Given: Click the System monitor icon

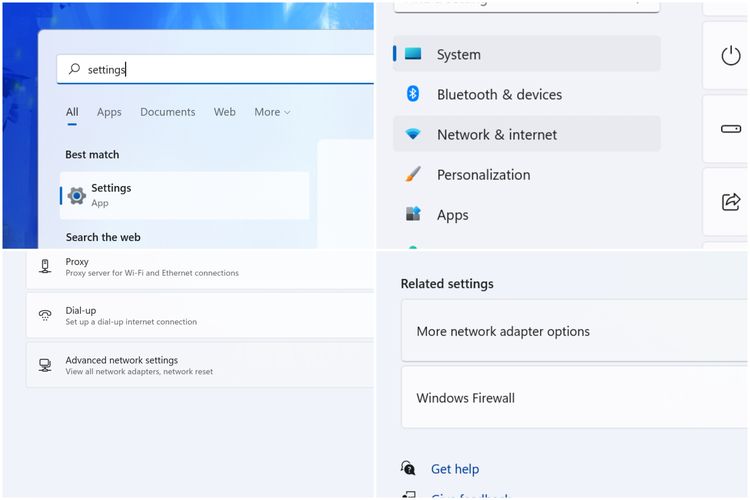Looking at the screenshot, I should pyautogui.click(x=413, y=54).
